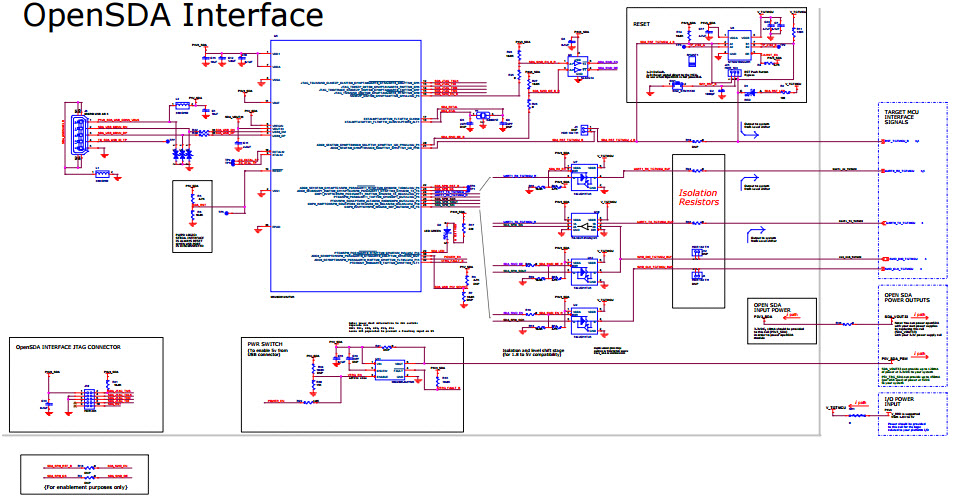Select the JTAG header connector symbol
This screenshot has width=955, height=499.
tap(89, 398)
